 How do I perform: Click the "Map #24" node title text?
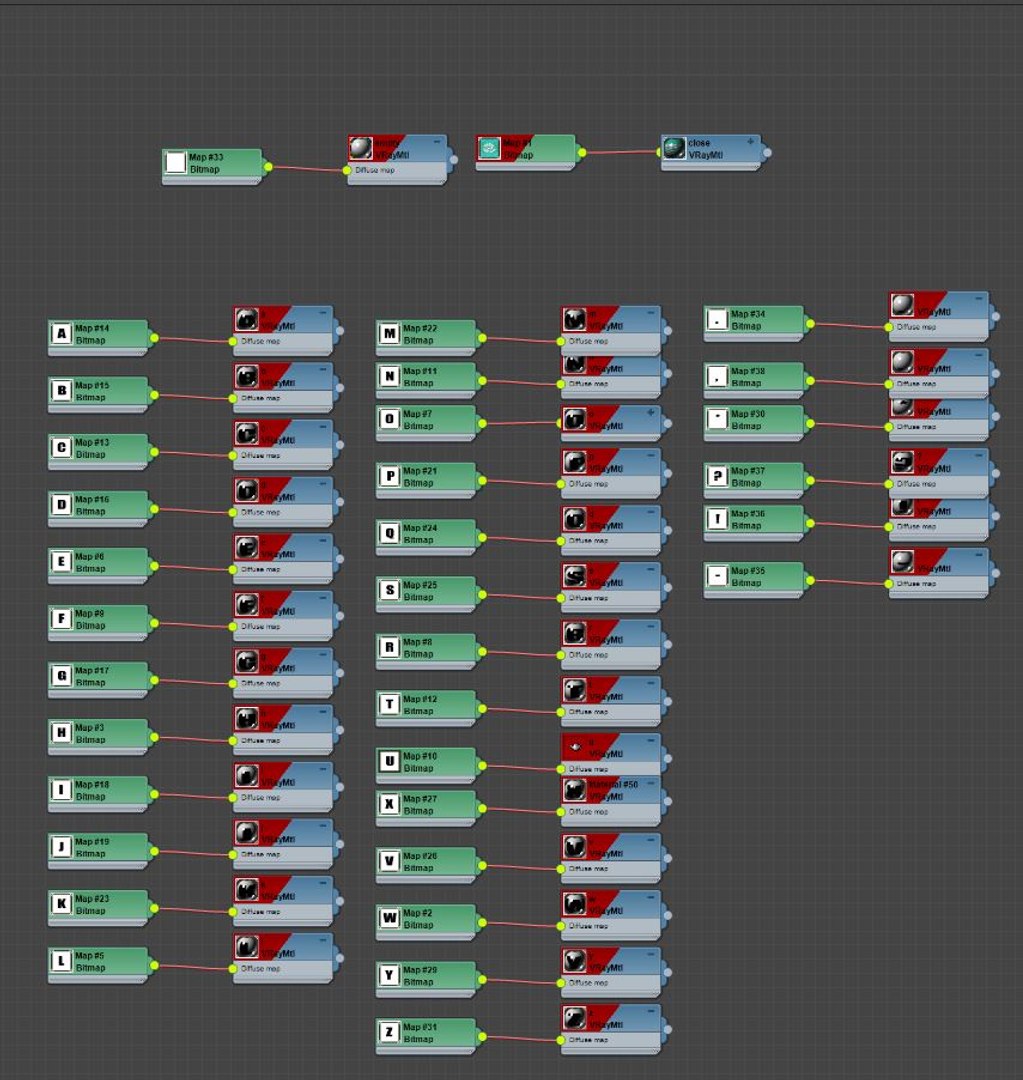[420, 528]
